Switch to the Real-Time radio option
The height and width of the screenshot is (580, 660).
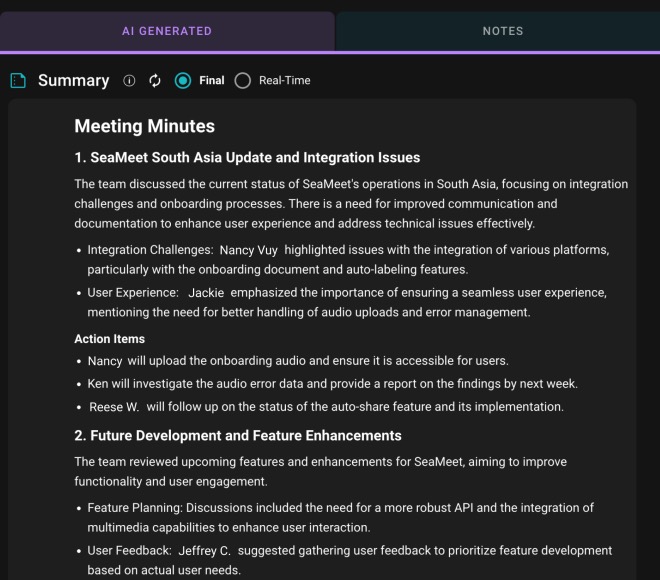click(x=242, y=80)
